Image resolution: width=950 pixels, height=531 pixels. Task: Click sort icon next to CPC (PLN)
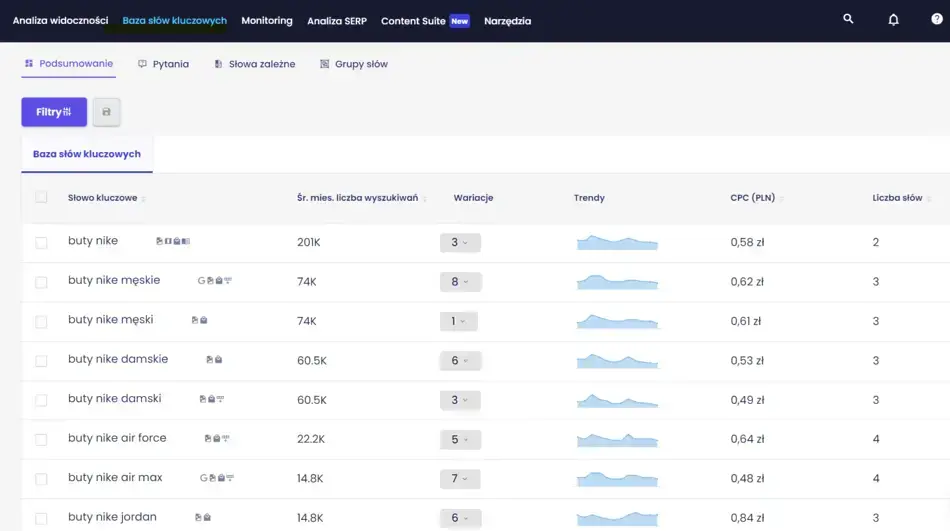(x=782, y=199)
